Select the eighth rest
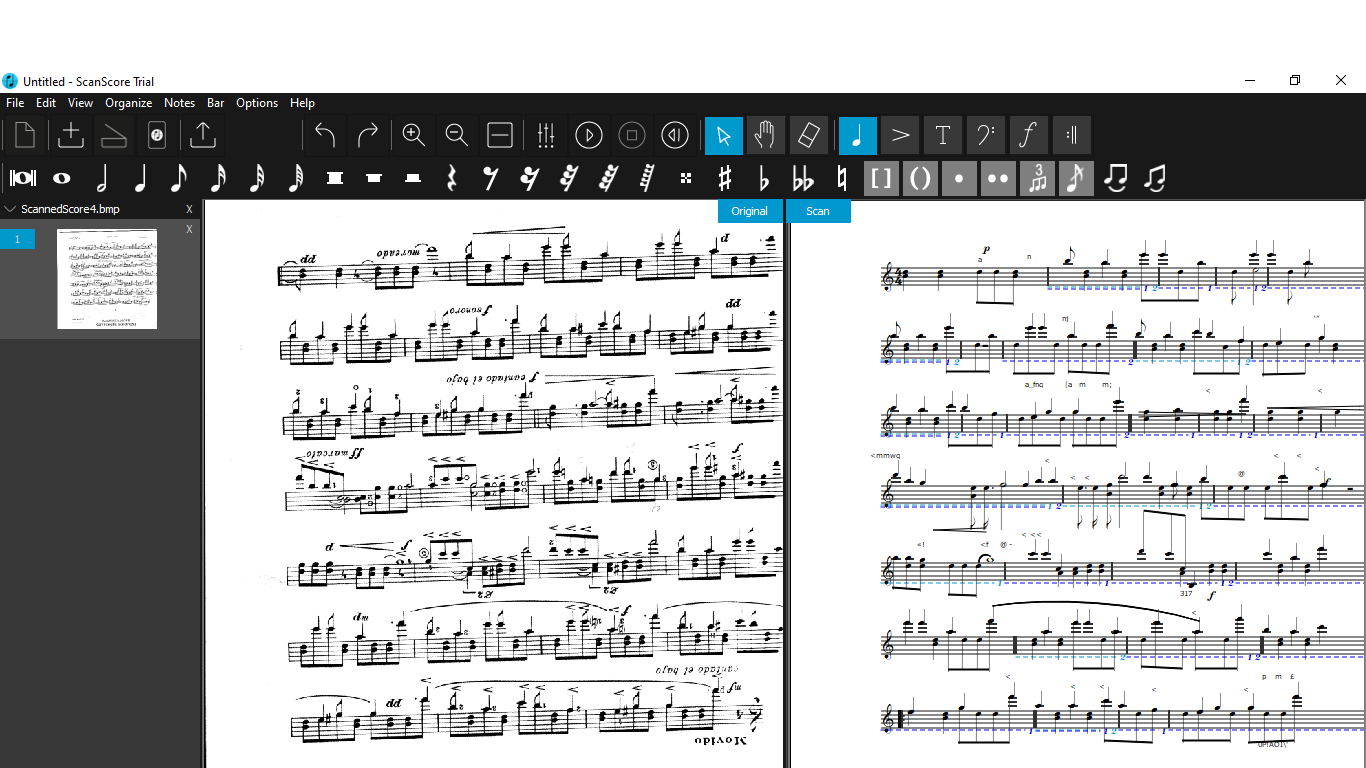1366x768 pixels. pos(491,178)
